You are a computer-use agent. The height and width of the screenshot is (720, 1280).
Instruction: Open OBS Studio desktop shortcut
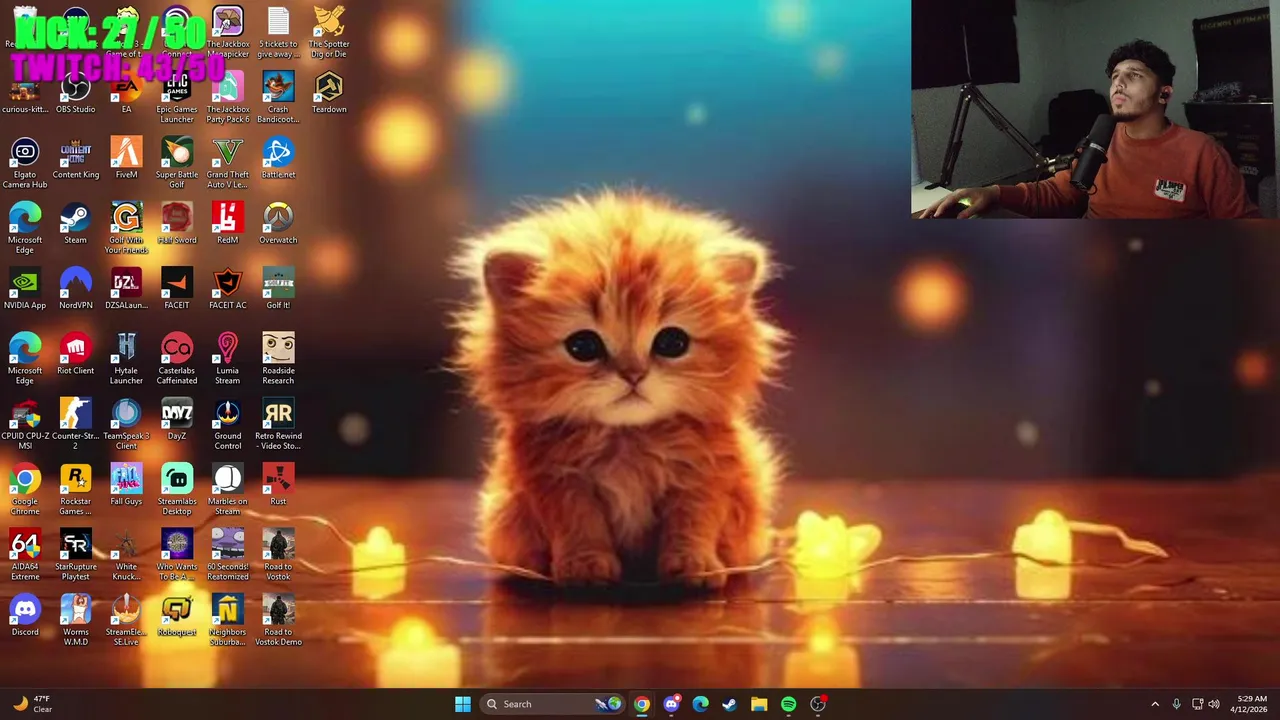(x=76, y=95)
